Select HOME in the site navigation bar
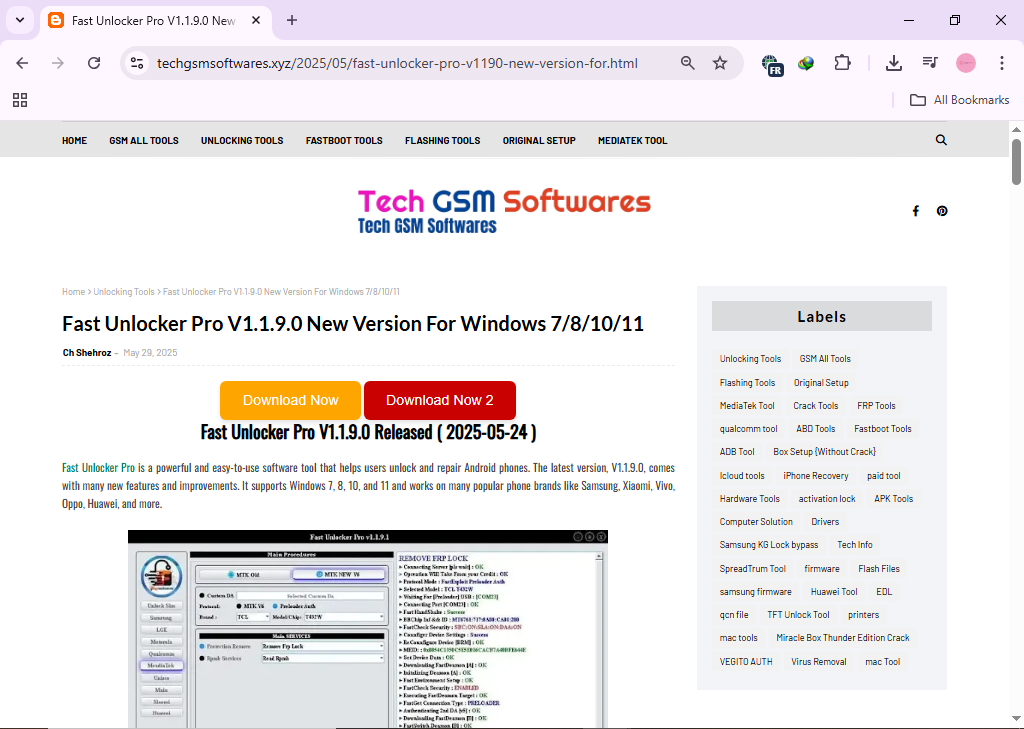 [74, 140]
